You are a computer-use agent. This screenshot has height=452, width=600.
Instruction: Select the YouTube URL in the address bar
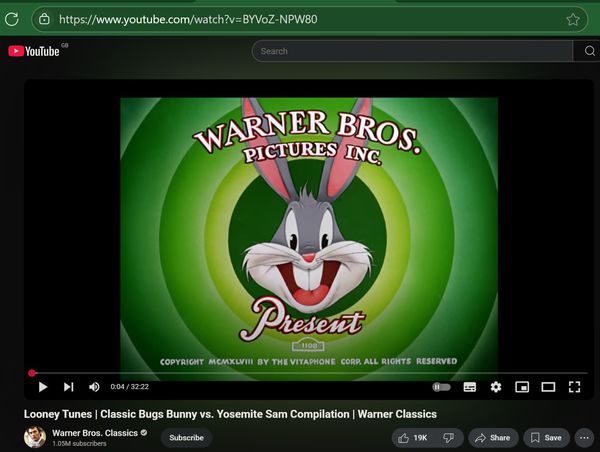[188, 19]
